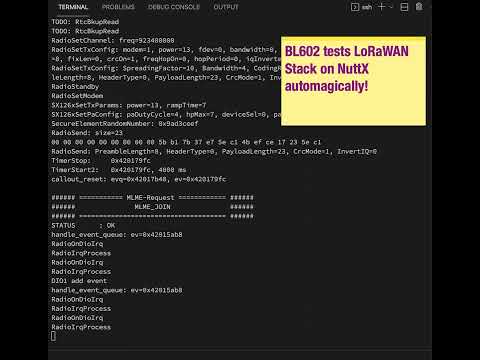Click the 'SX126xSetPaConfig' line
480x360 pixels.
coord(166,115)
